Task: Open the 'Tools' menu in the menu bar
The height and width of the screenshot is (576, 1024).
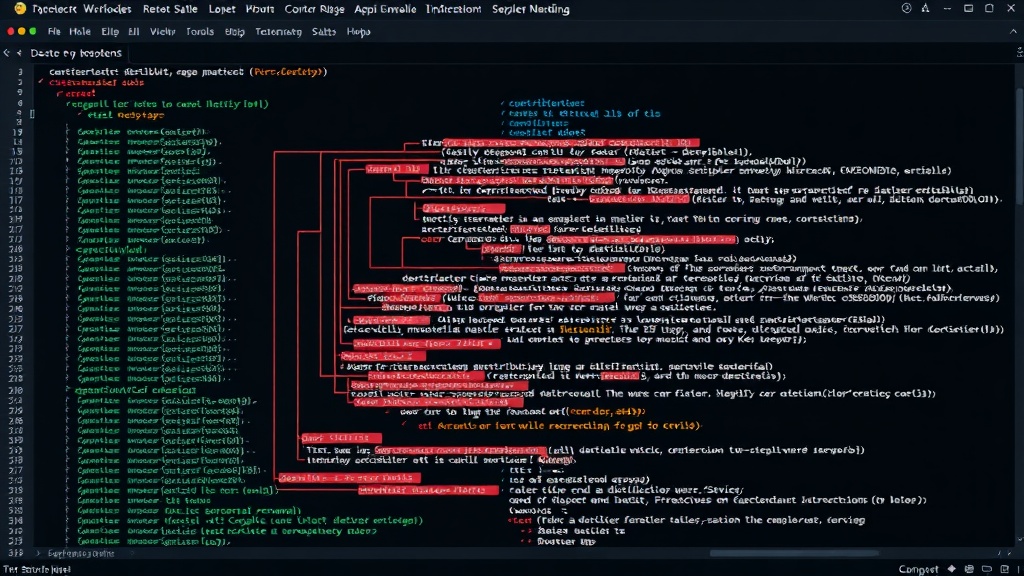Action: [200, 31]
